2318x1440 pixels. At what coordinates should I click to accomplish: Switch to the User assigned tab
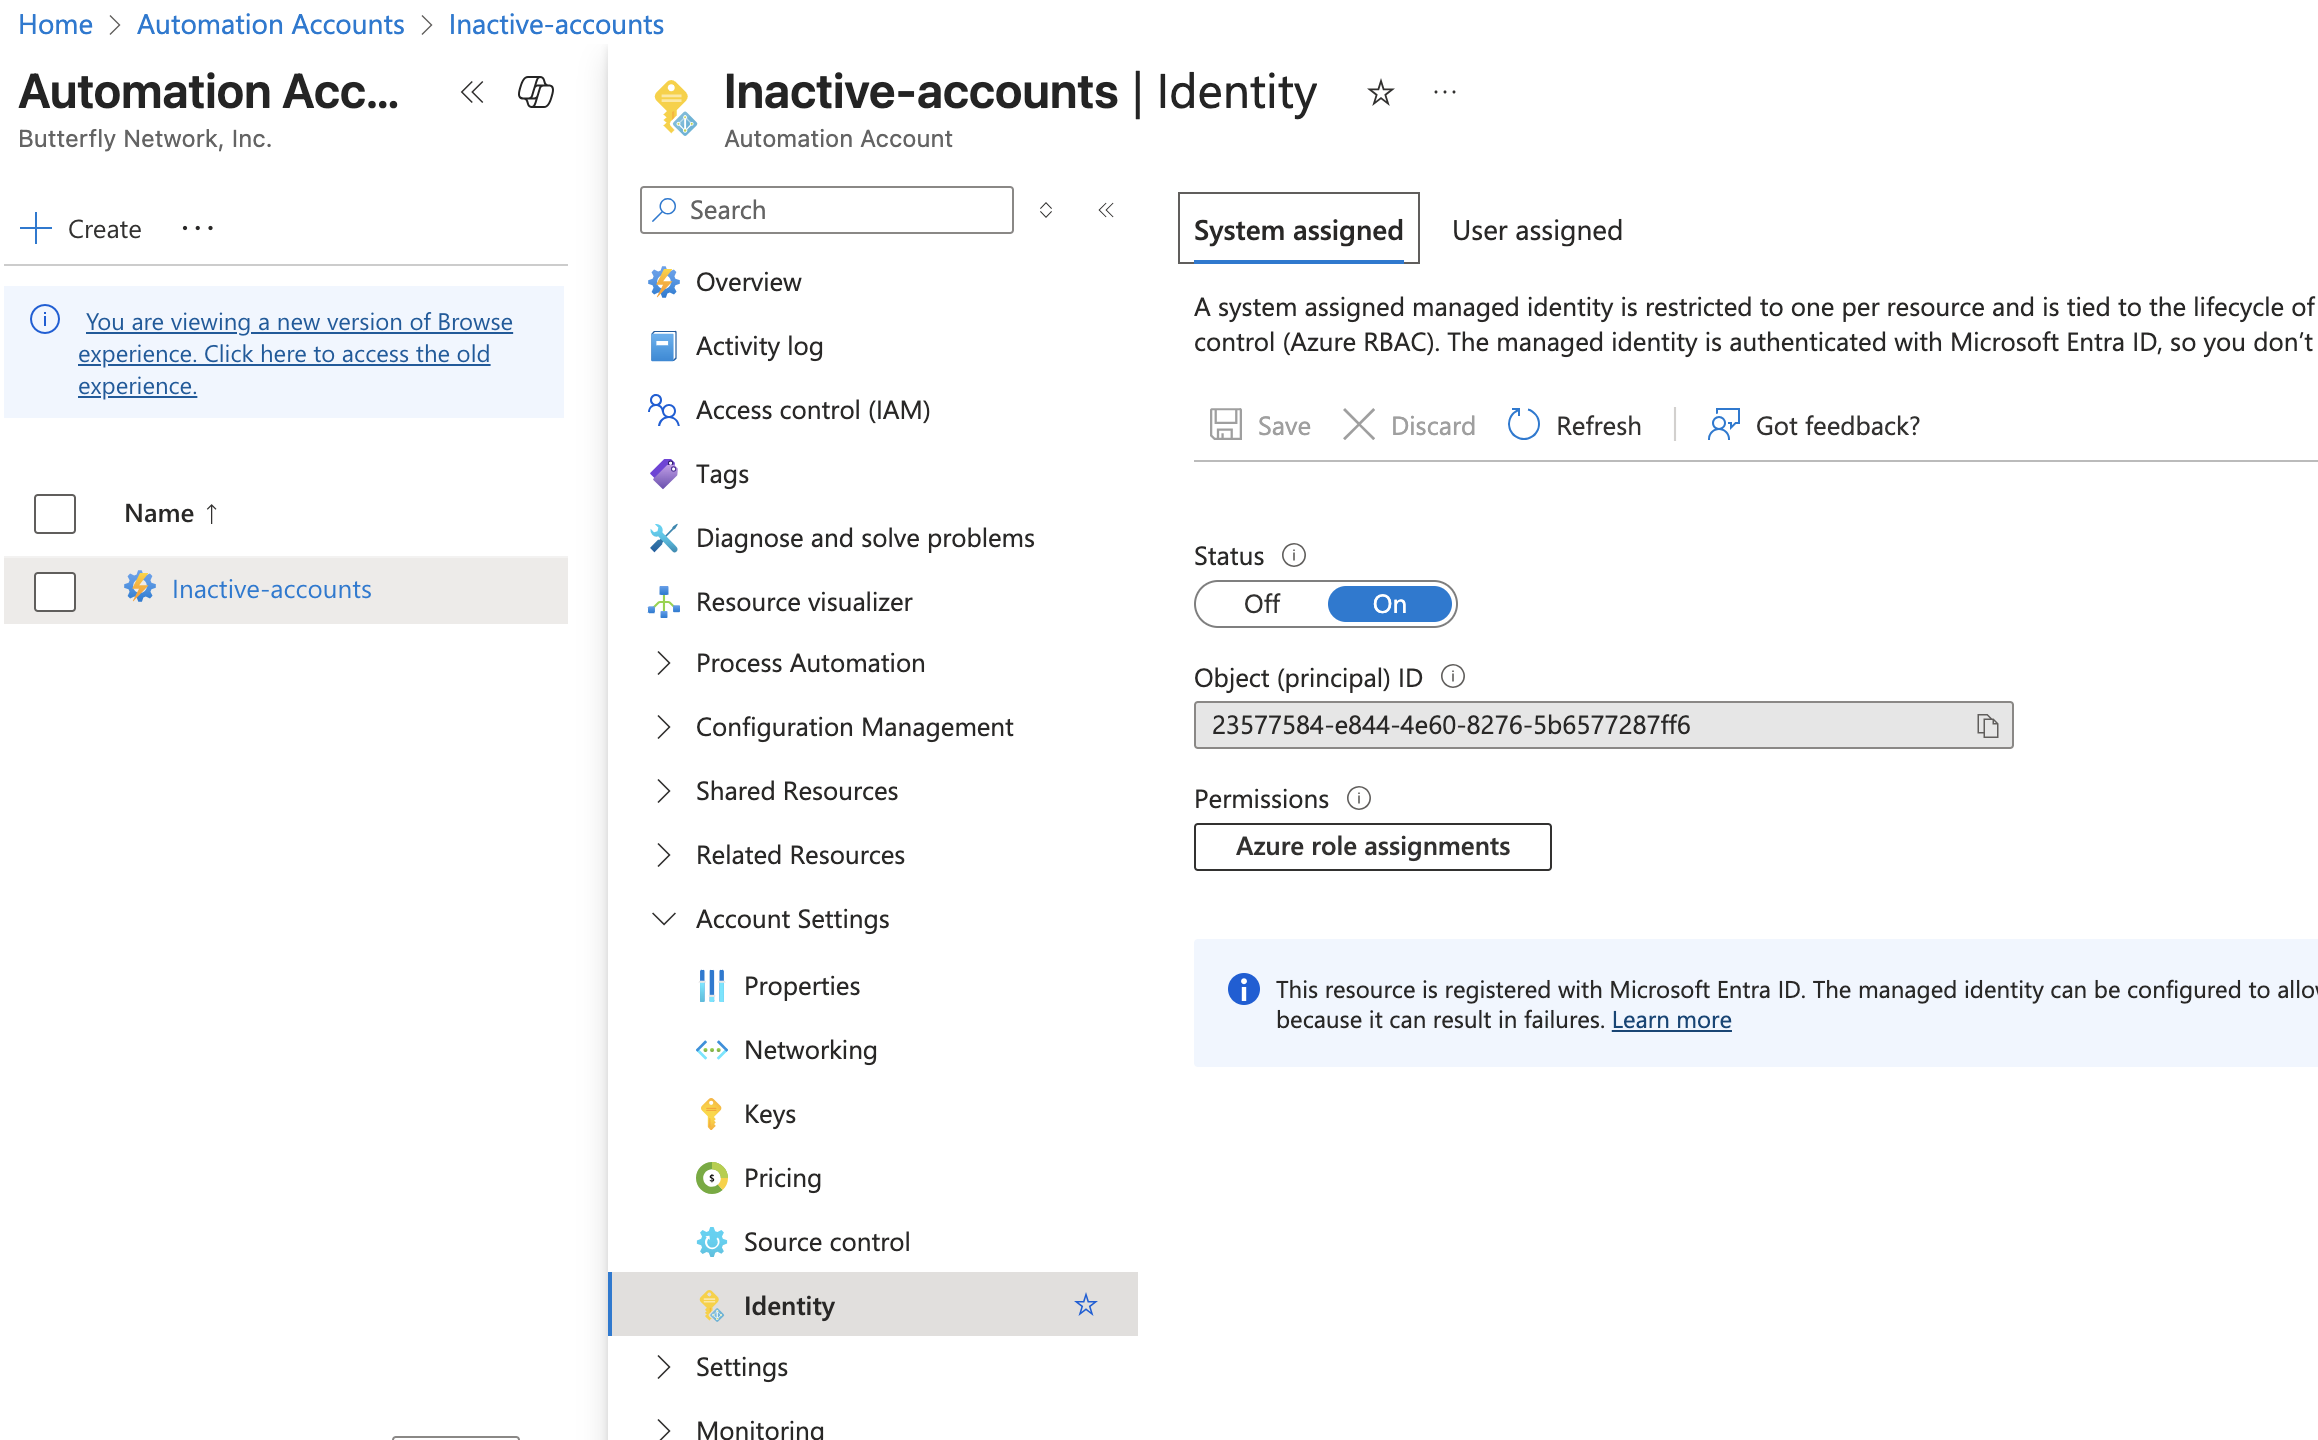point(1537,230)
